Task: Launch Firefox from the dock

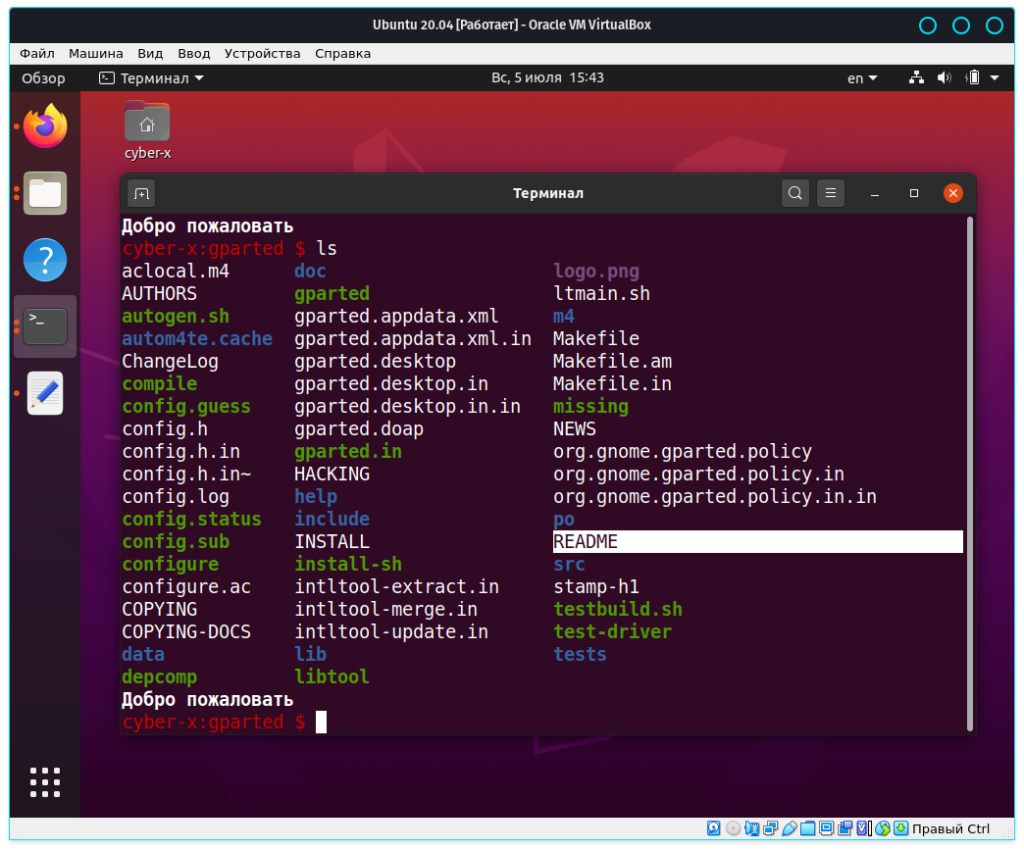Action: tap(45, 127)
